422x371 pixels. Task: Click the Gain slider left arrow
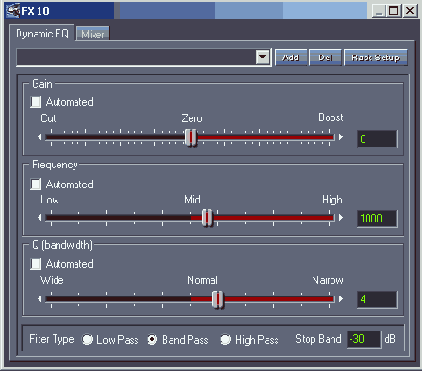pos(40,137)
